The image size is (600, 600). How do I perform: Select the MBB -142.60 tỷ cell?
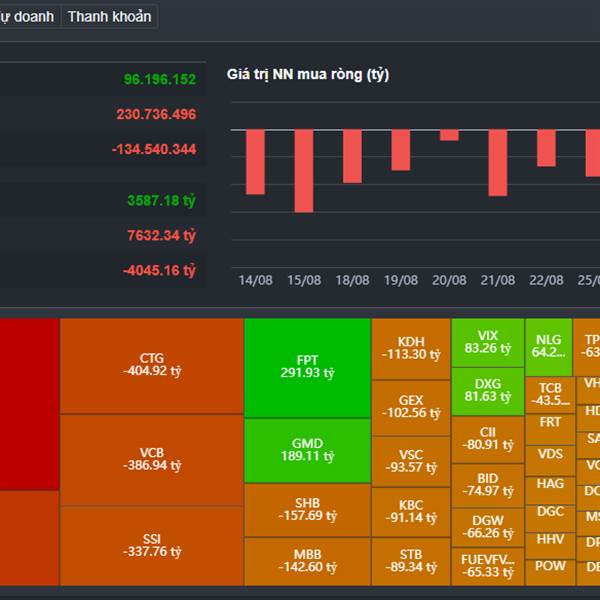coord(308,562)
